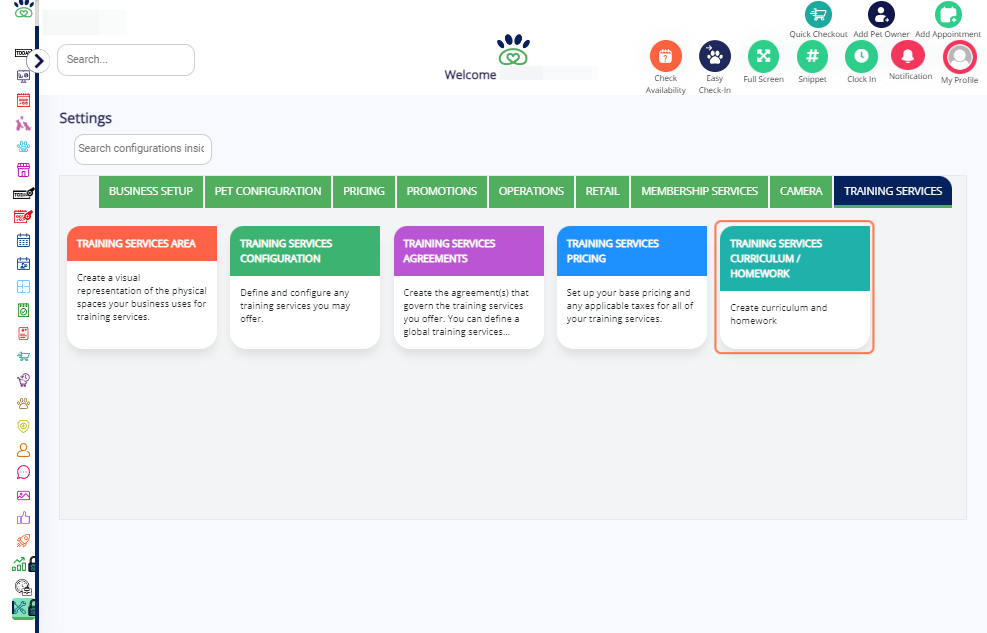Open the Training Services Area card
Viewport: 987px width, 633px height.
click(x=142, y=287)
